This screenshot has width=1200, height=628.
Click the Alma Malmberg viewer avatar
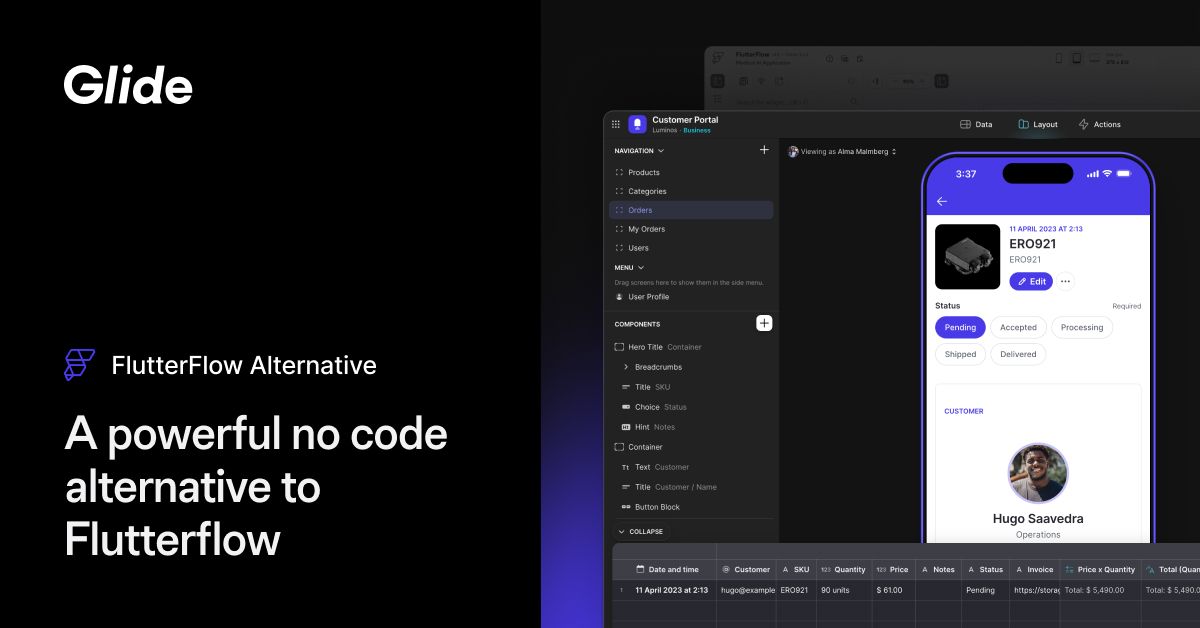pyautogui.click(x=793, y=152)
